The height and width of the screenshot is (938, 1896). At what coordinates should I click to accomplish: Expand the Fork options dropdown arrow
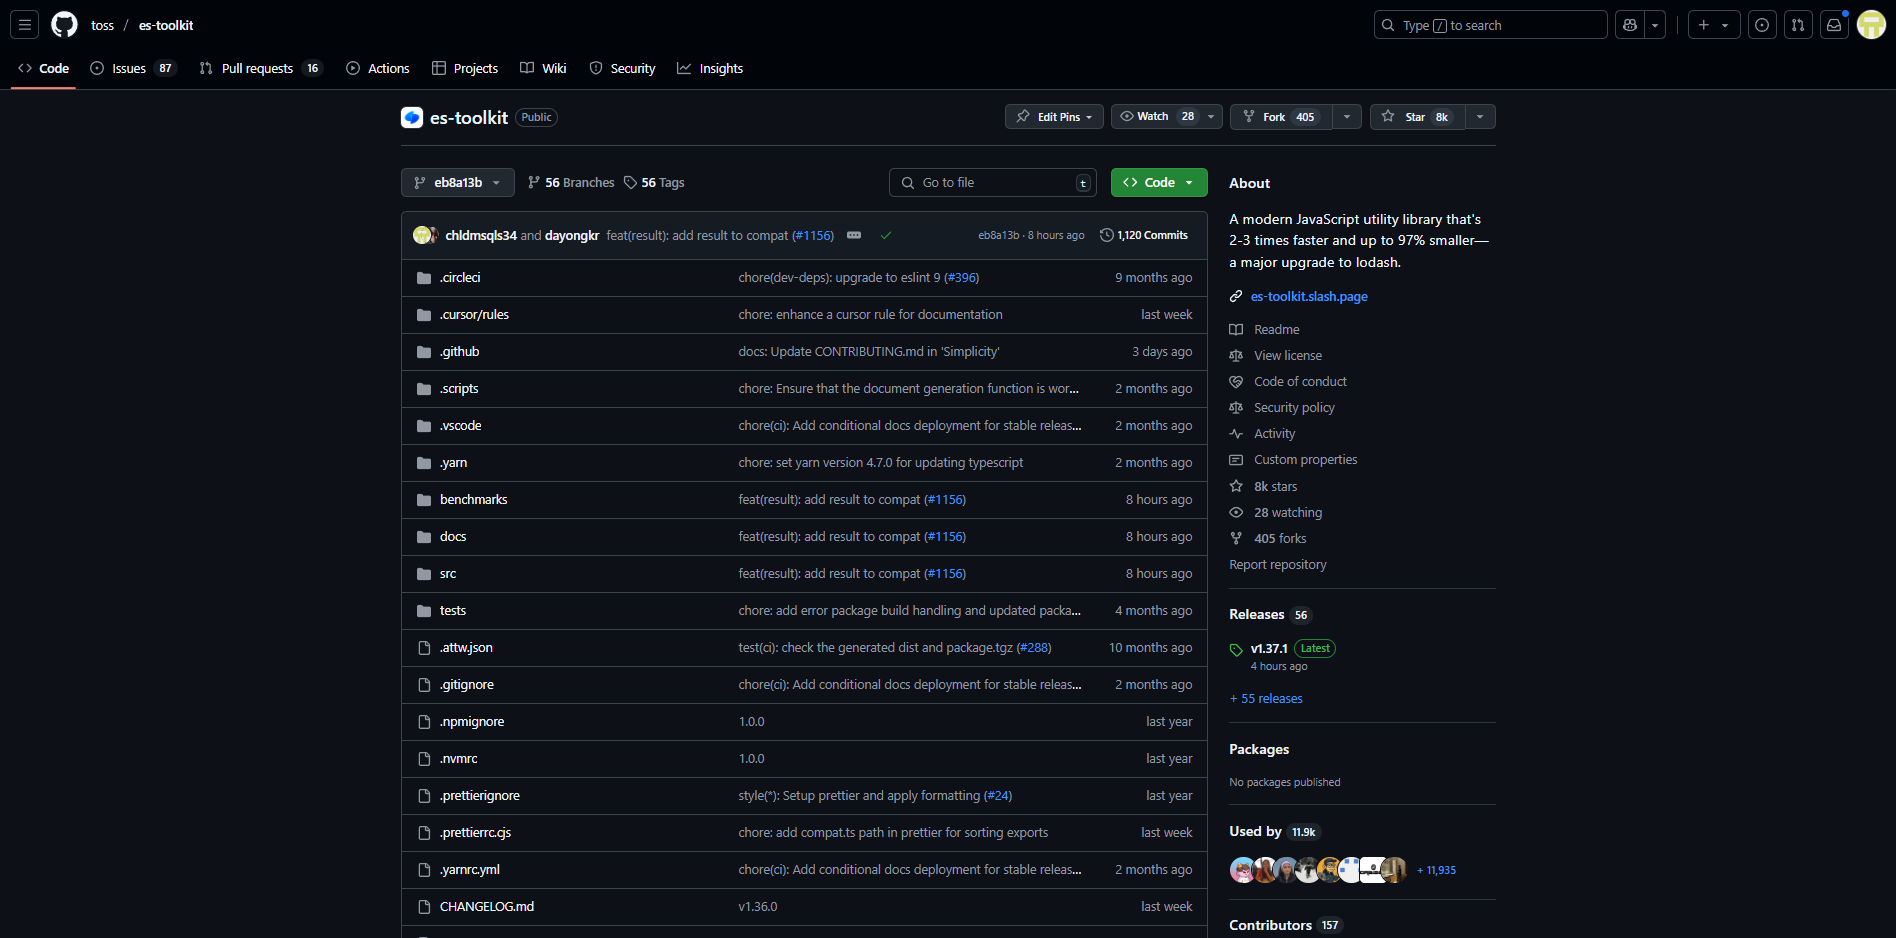pos(1347,117)
